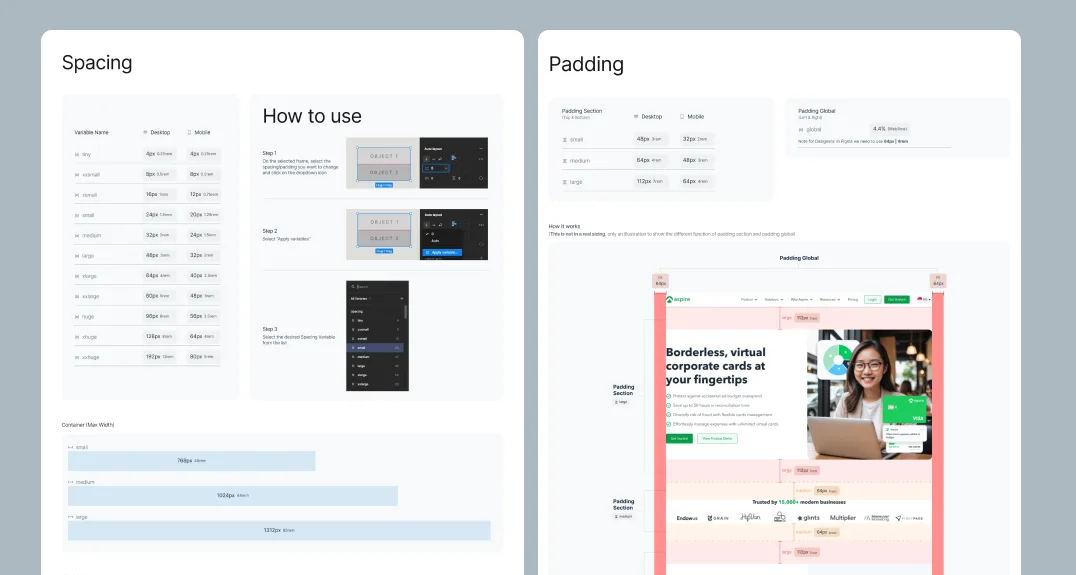1076x575 pixels.
Task: Click the hero Get Started button under the checklist
Action: click(679, 438)
